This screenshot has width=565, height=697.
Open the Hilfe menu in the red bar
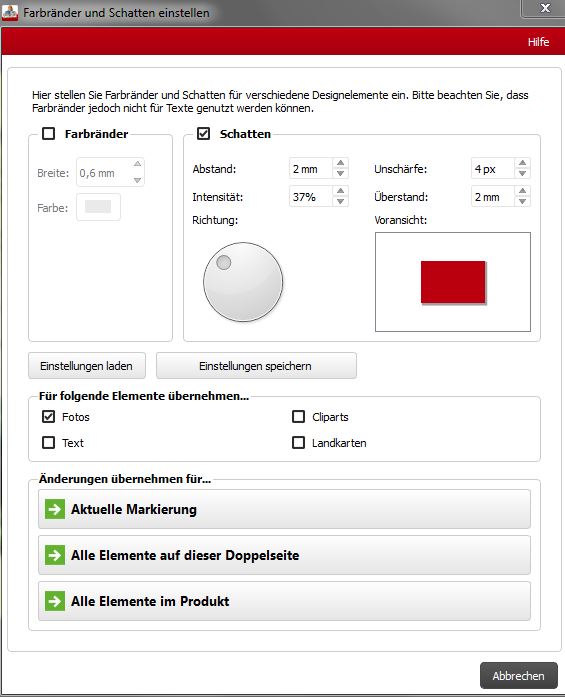(x=538, y=42)
